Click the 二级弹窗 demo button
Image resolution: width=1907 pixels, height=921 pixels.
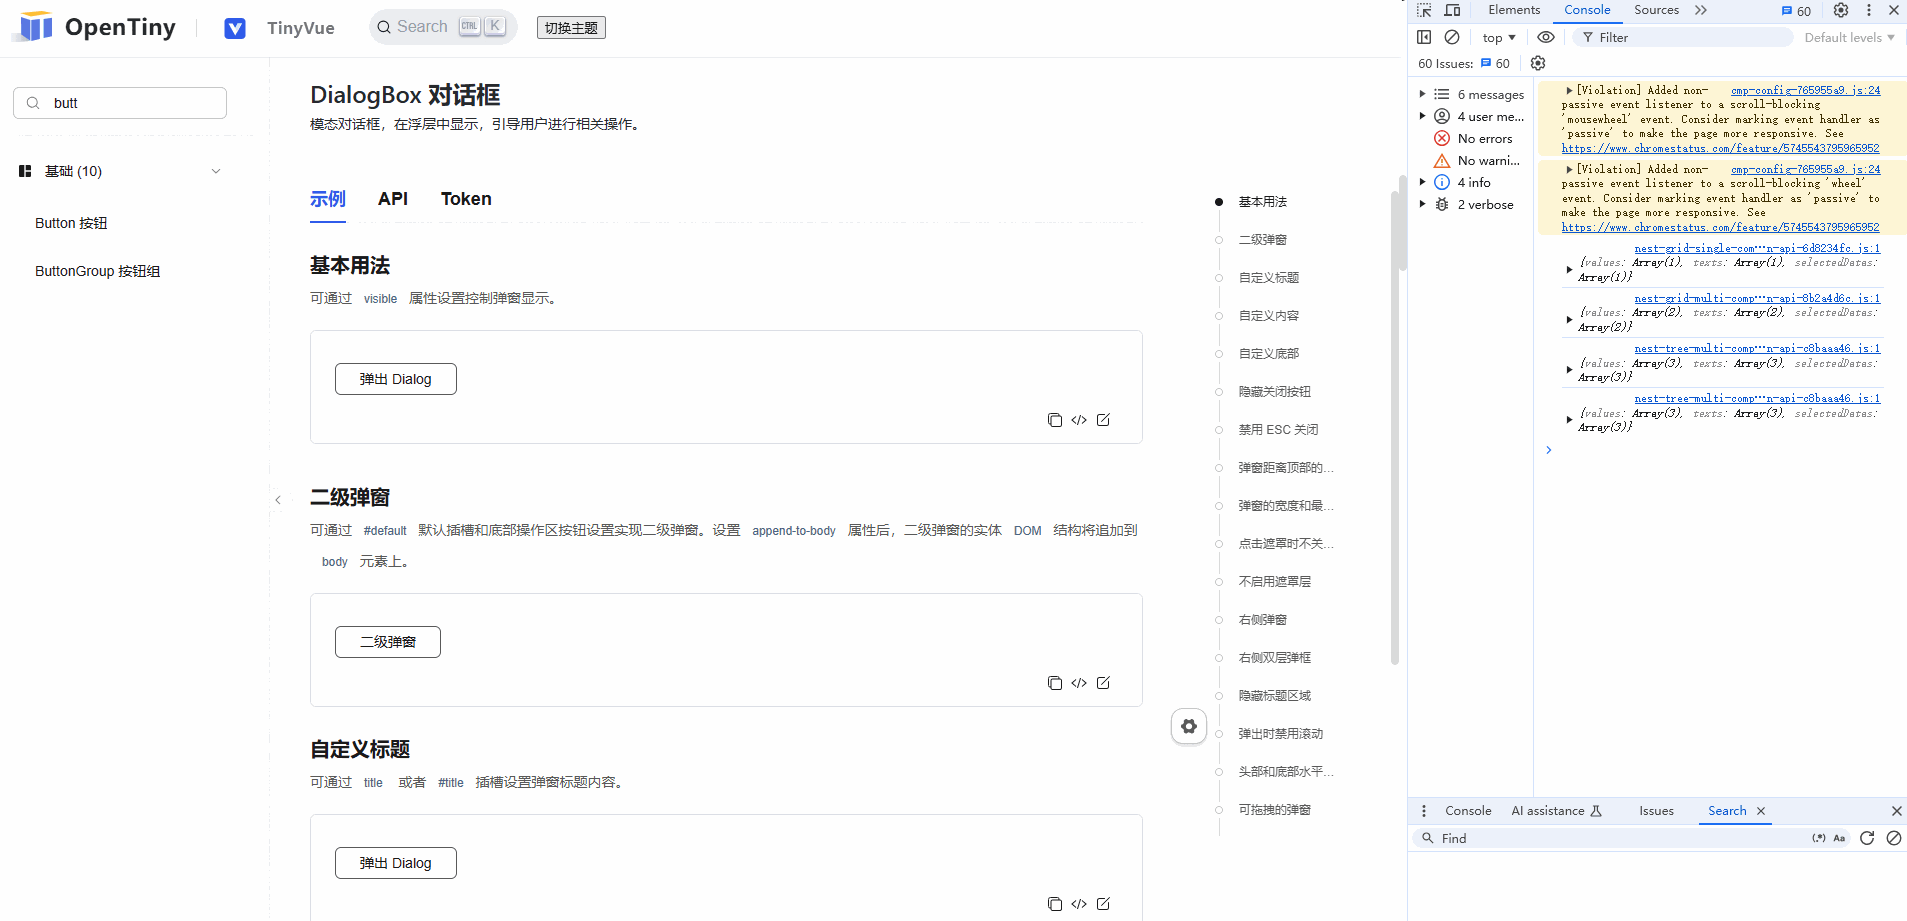tap(388, 642)
